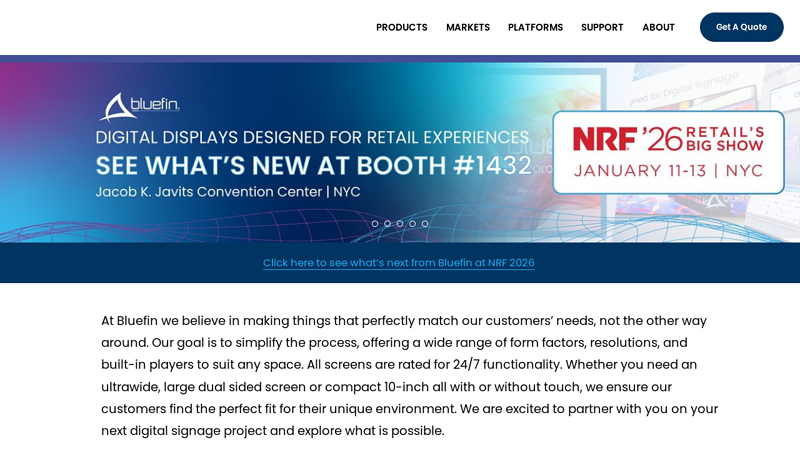Select the first carousel slide dot
The image size is (800, 450).
pos(375,224)
